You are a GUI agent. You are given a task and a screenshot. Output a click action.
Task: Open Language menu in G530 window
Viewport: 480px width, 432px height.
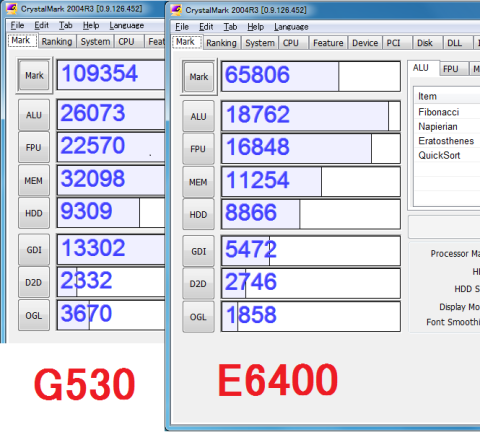point(126,25)
